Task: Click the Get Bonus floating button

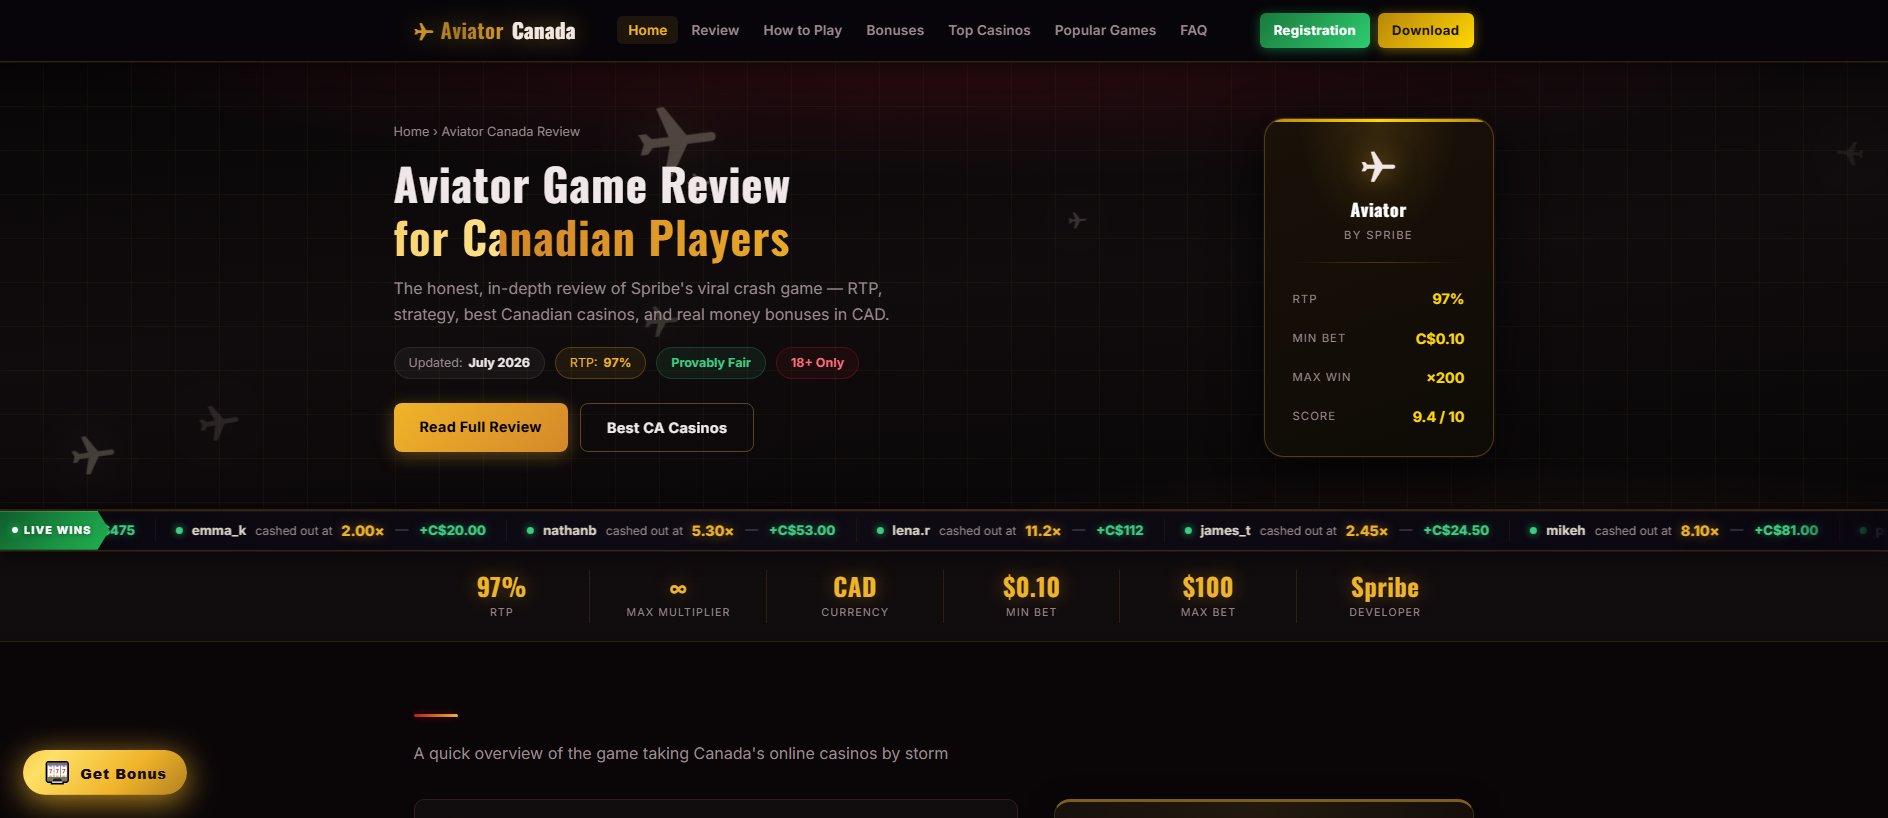Action: coord(105,773)
